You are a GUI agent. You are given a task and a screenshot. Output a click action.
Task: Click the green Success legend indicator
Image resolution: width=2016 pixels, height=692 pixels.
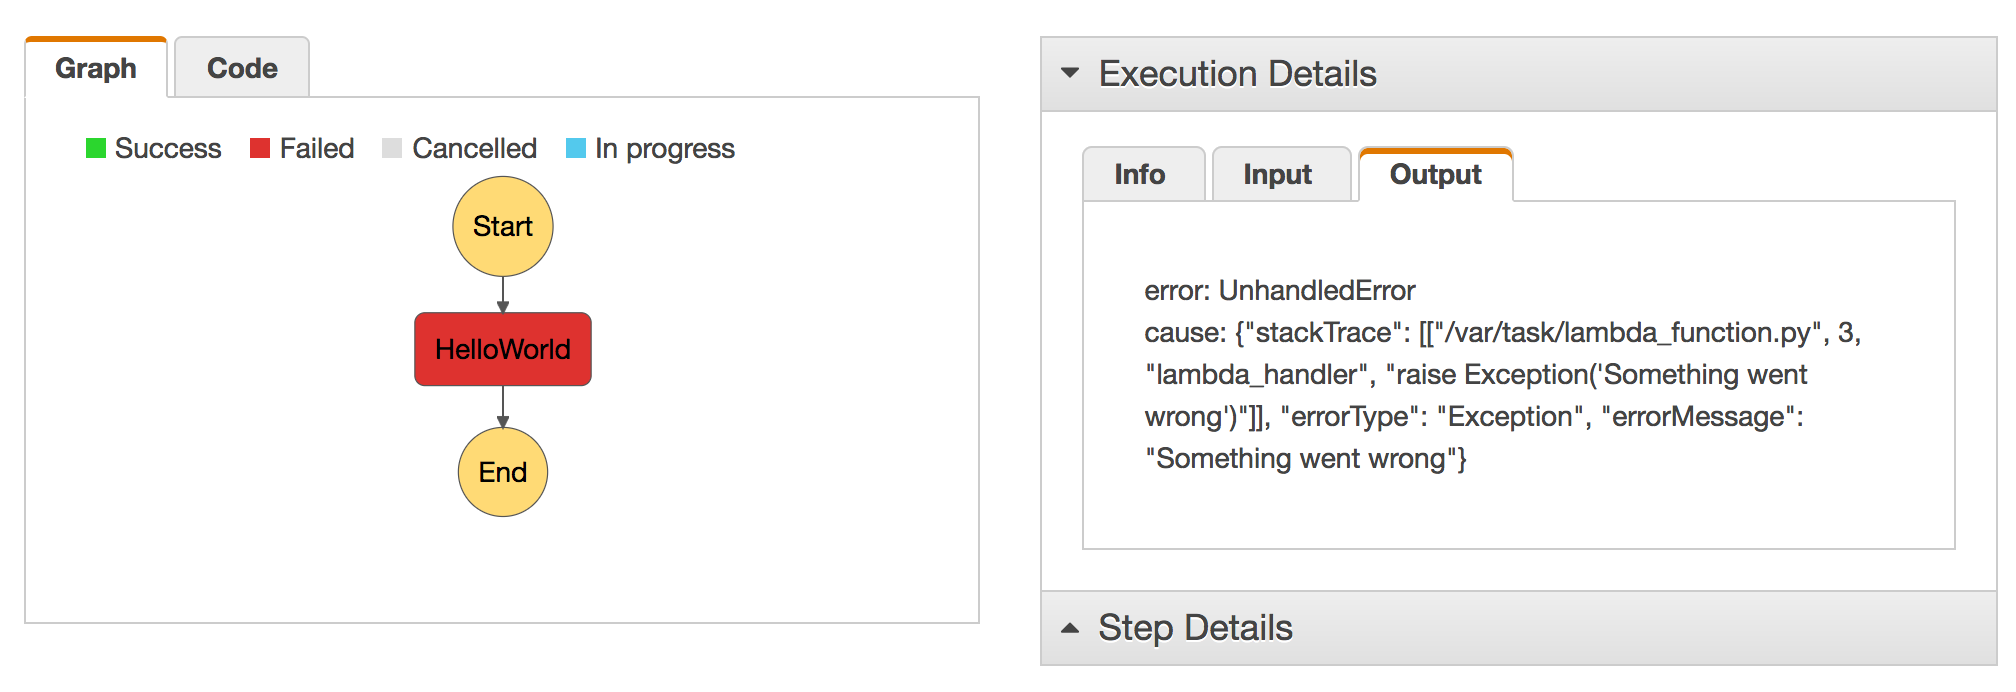[x=97, y=148]
